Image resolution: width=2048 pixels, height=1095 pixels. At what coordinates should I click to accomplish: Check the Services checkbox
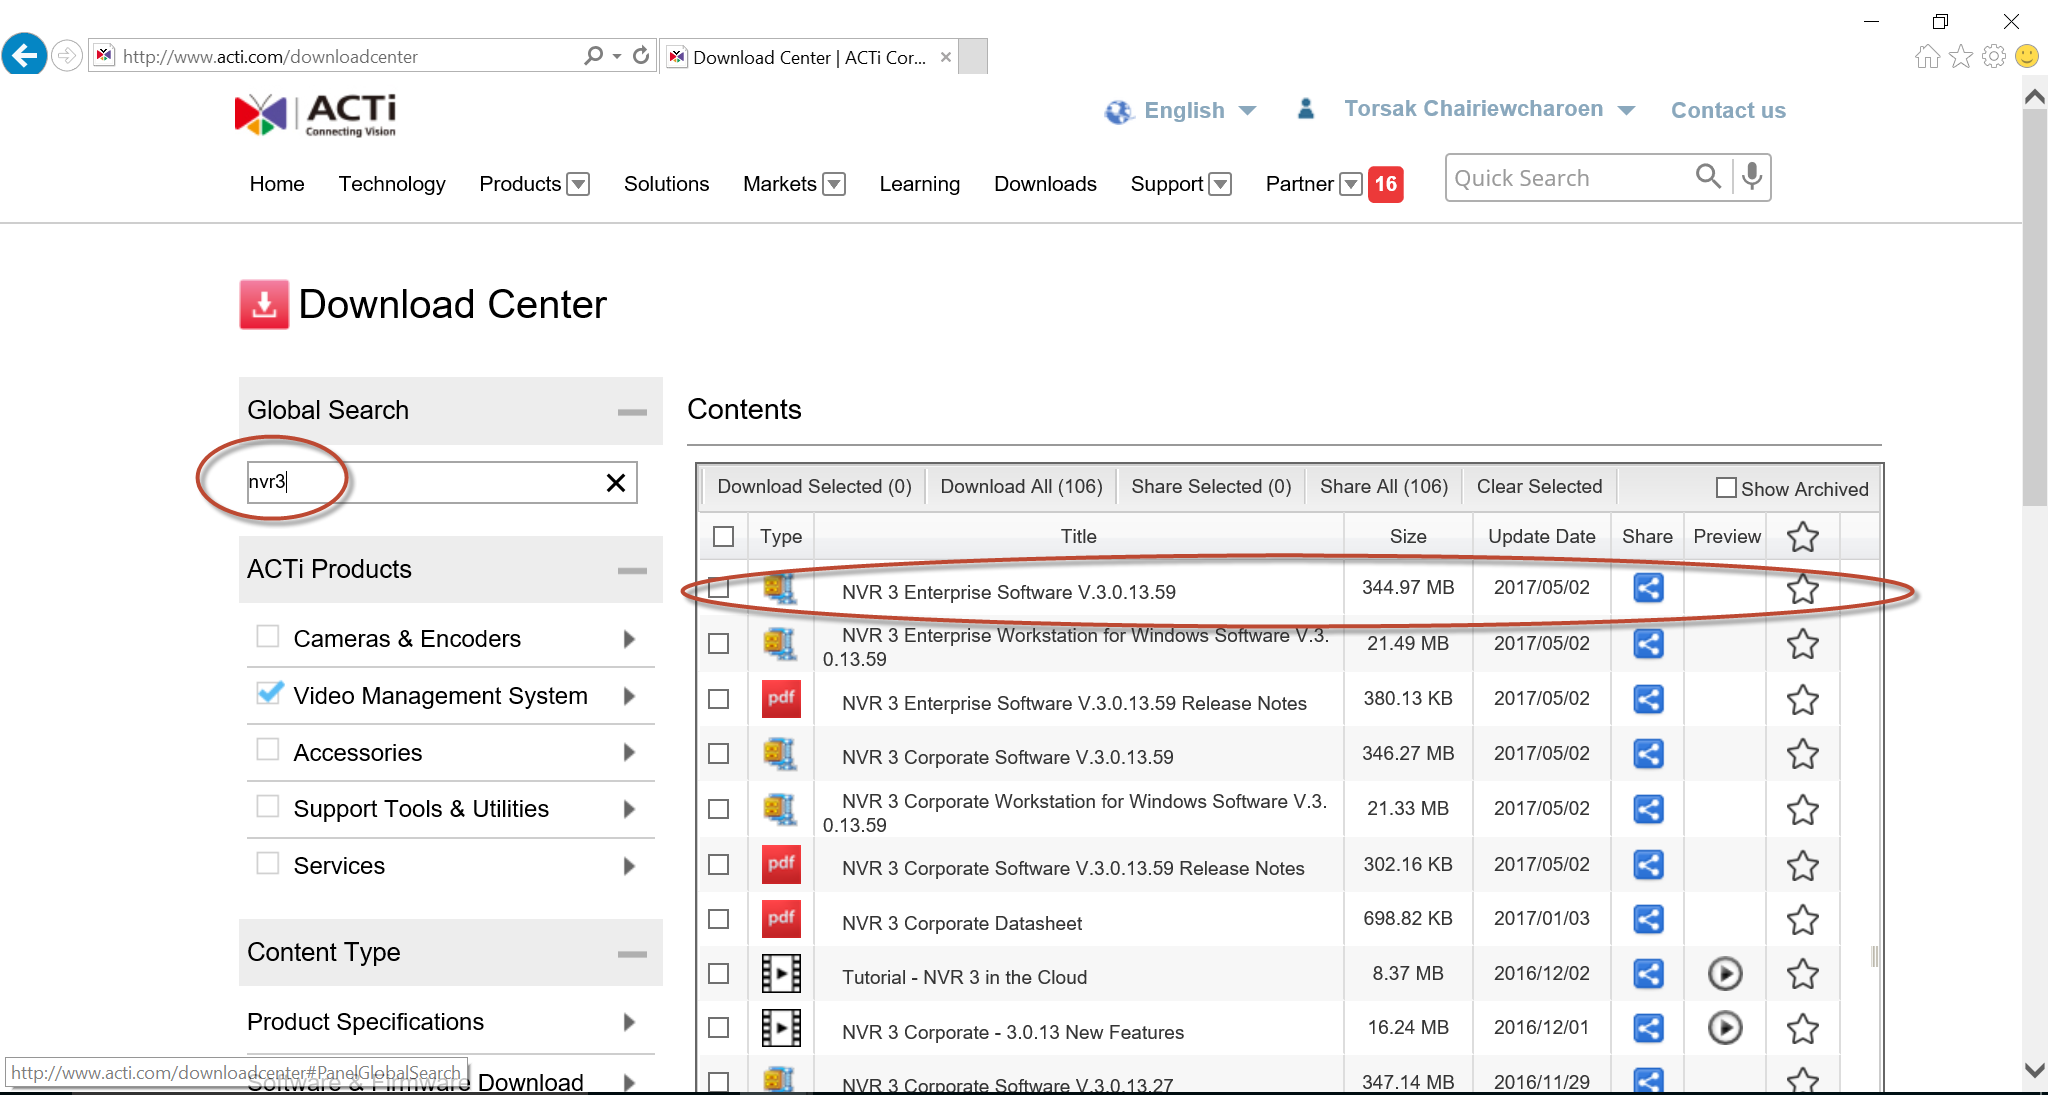point(268,863)
